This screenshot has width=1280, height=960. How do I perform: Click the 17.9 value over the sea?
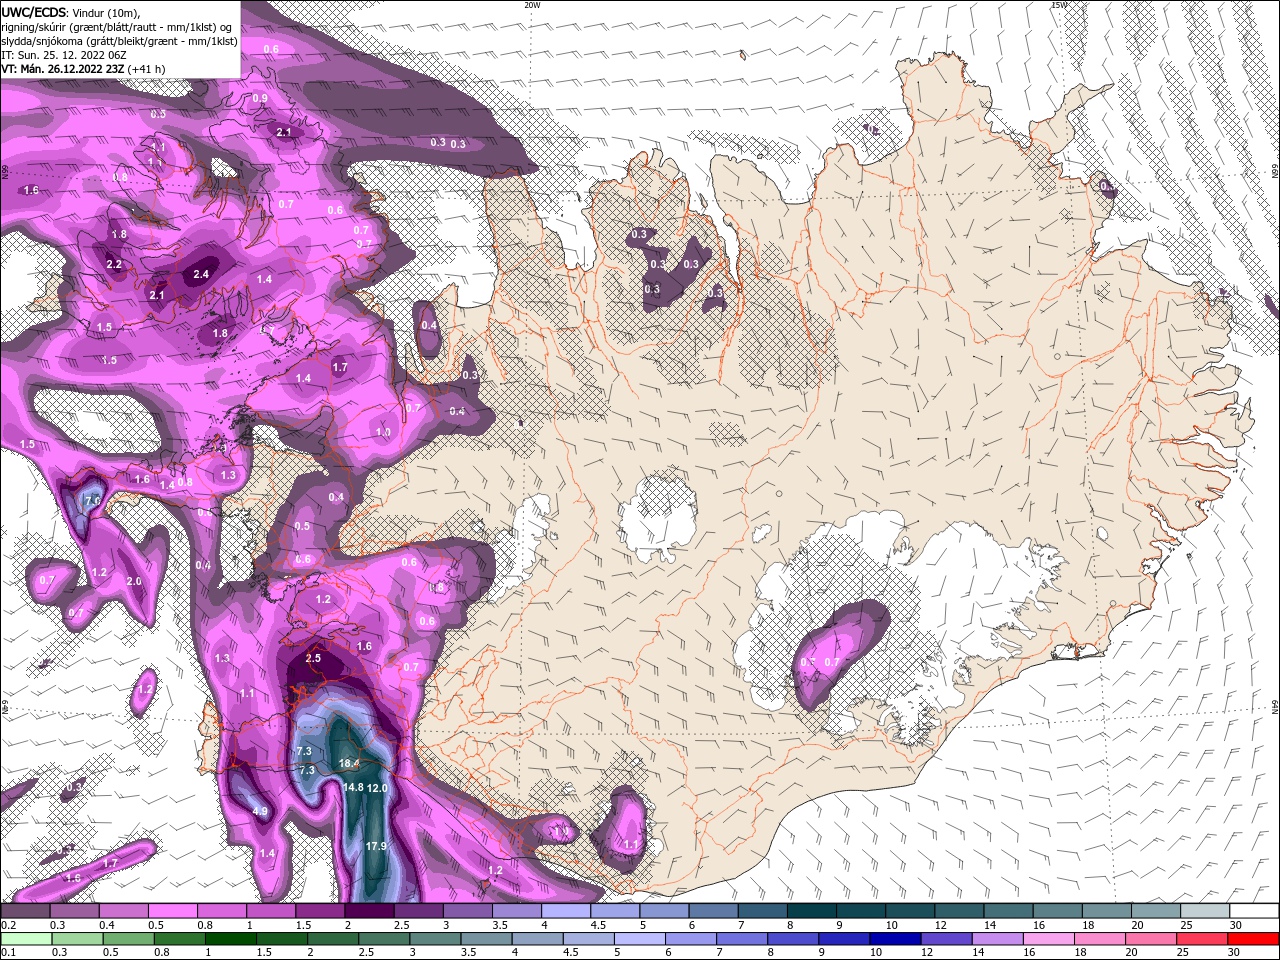(x=376, y=846)
